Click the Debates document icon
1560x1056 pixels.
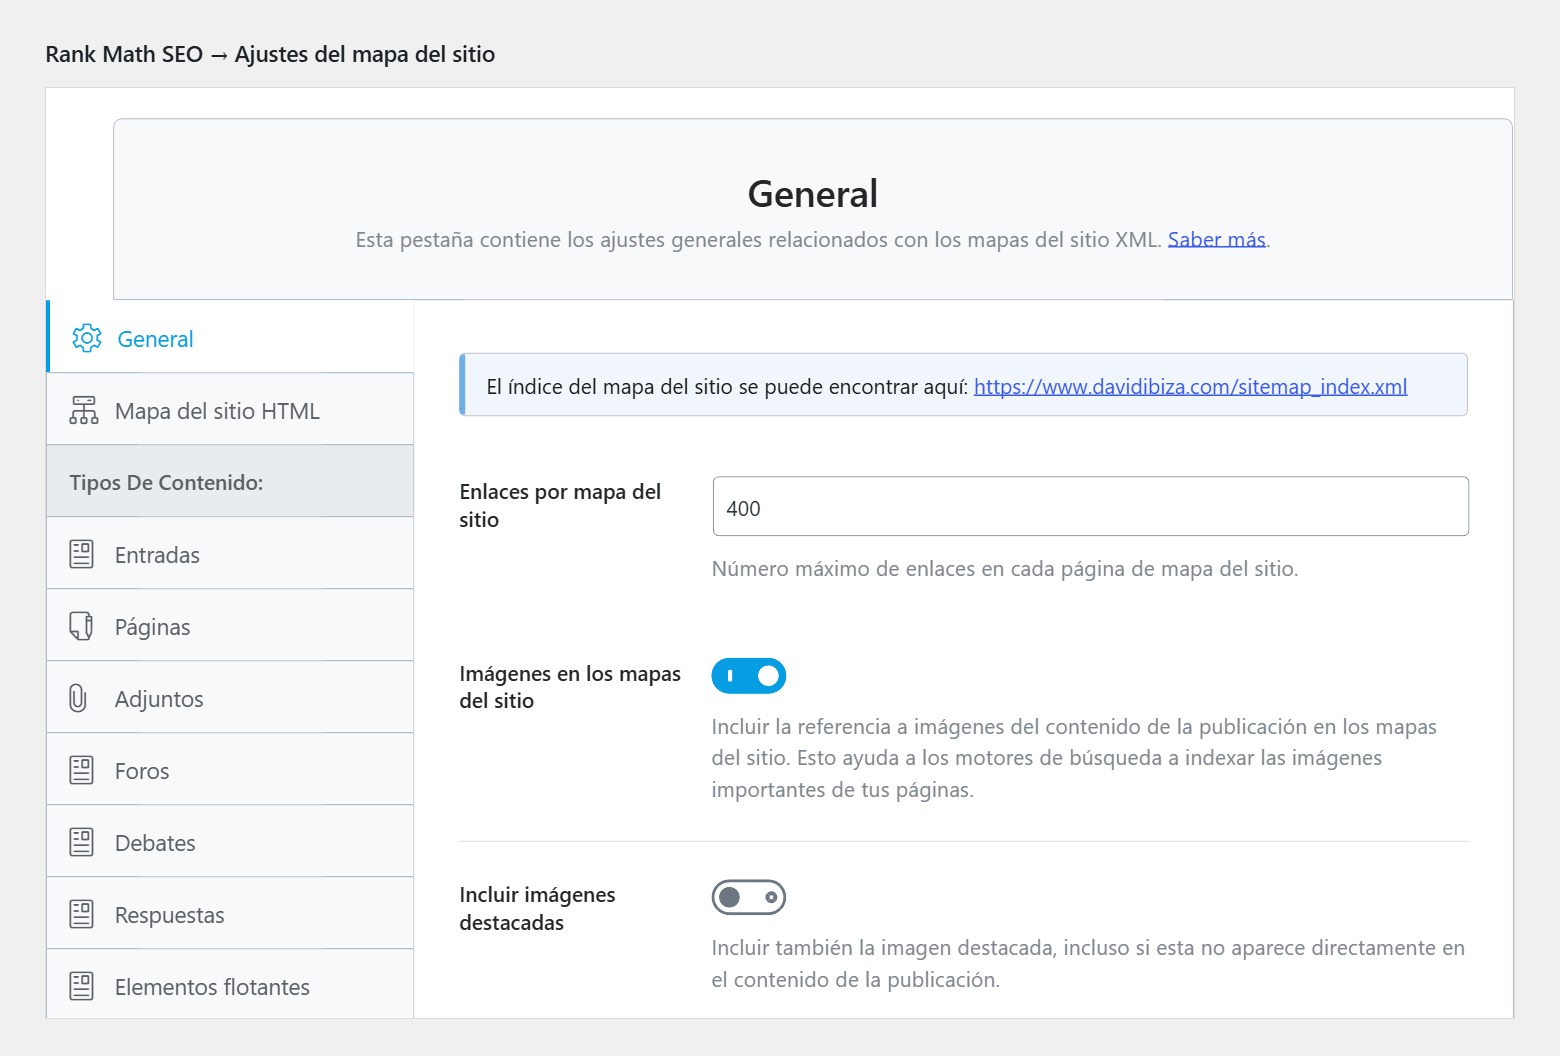tap(82, 842)
